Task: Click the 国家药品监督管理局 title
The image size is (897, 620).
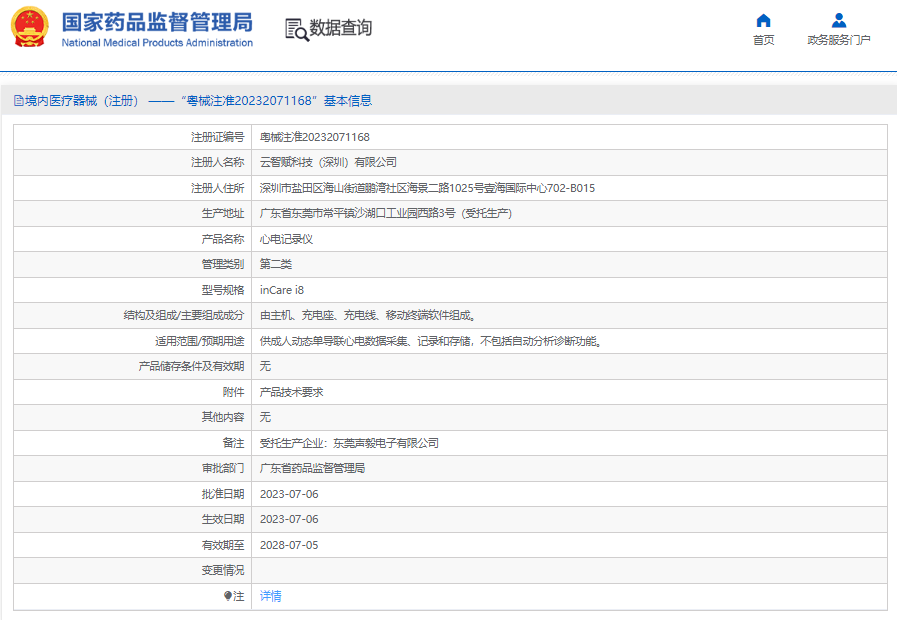Action: coord(157,22)
